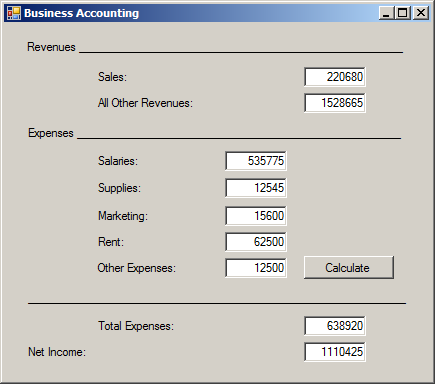This screenshot has width=435, height=384.
Task: Click the Salaries: label
Action: (118, 161)
